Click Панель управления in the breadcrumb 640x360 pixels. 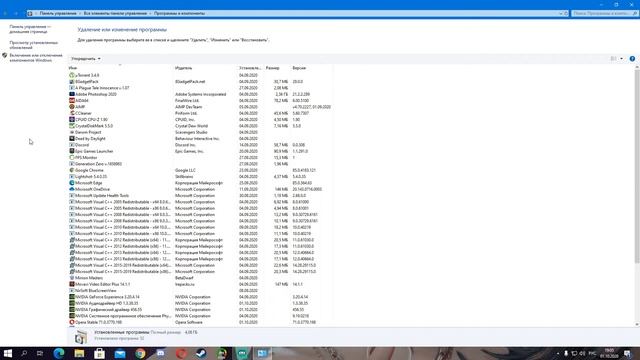point(58,13)
